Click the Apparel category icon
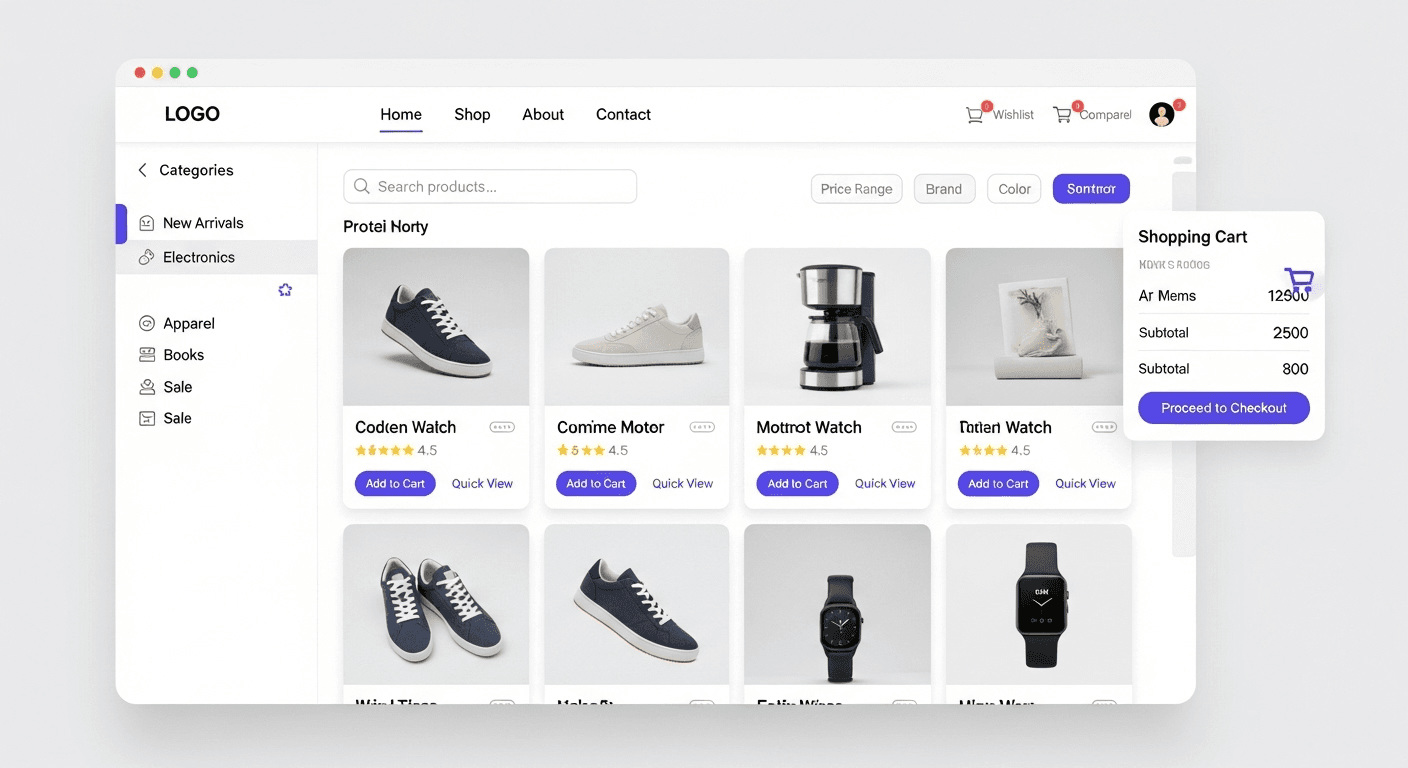This screenshot has width=1408, height=768. click(x=147, y=323)
